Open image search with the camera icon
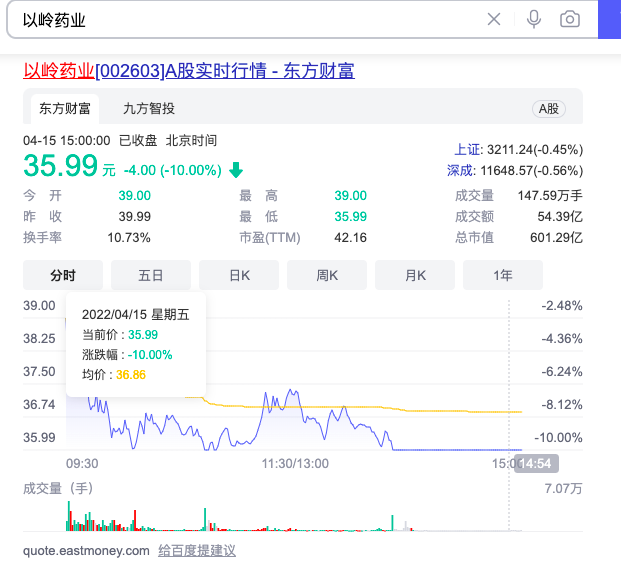 pyautogui.click(x=570, y=19)
